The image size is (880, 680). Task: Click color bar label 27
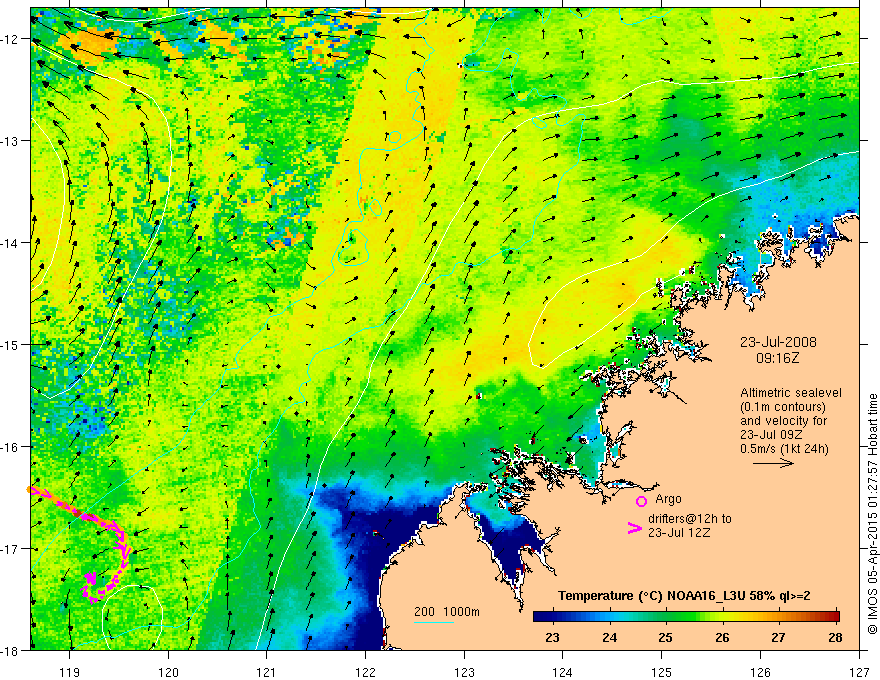pyautogui.click(x=778, y=637)
